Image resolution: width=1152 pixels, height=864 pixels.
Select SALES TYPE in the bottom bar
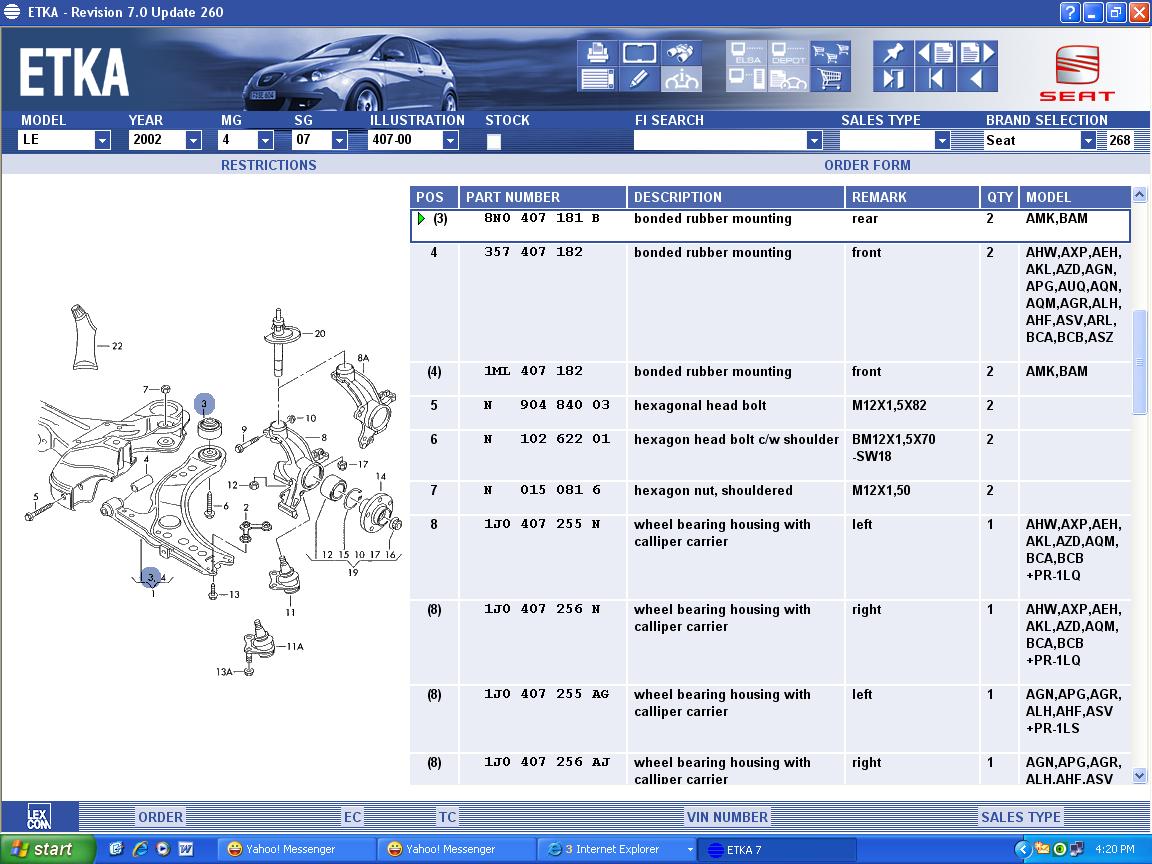(x=1021, y=817)
